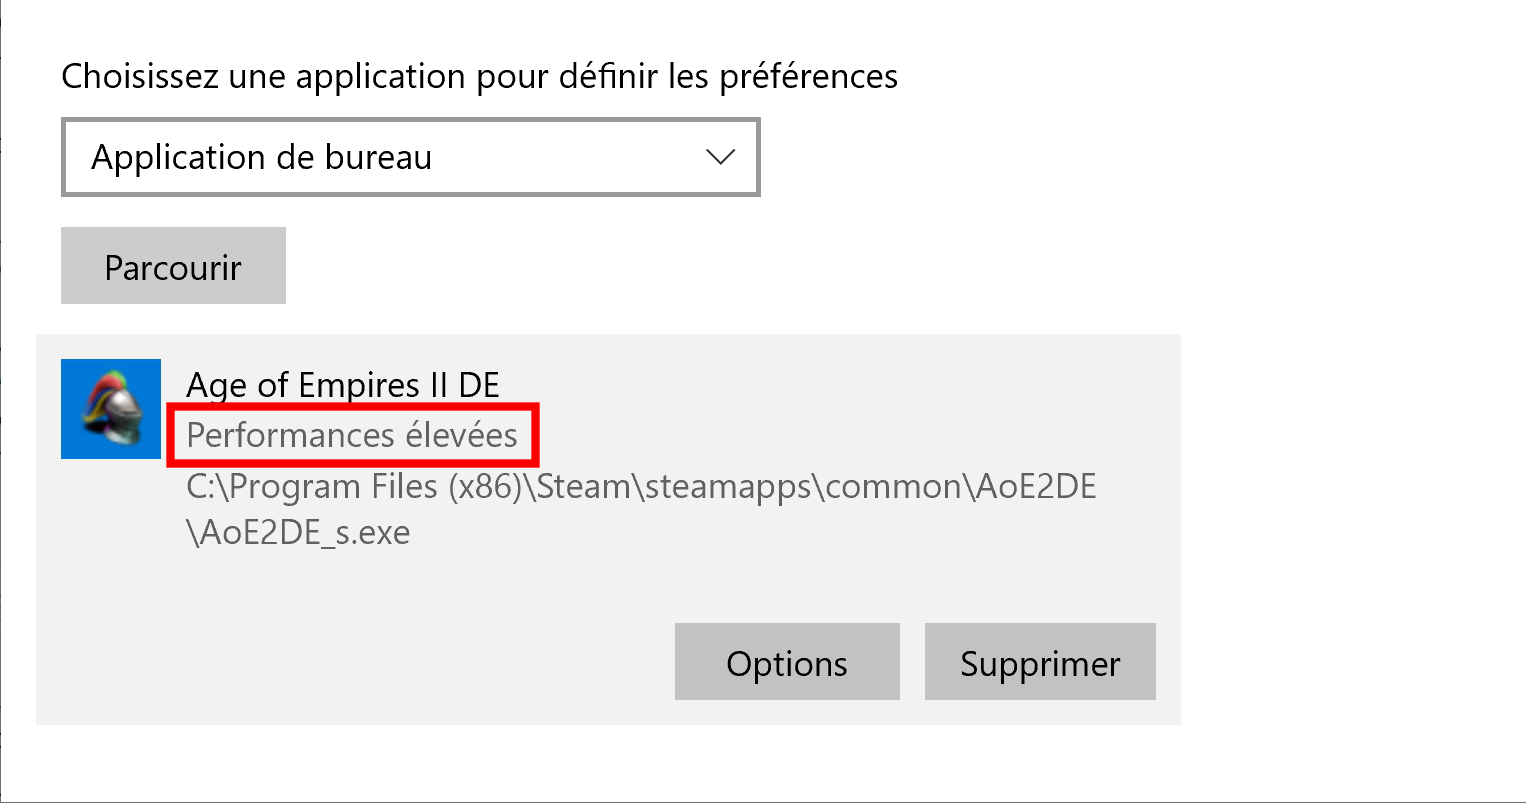This screenshot has height=803, width=1526.
Task: Click the red-outlined graphics preference text
Action: (x=352, y=435)
